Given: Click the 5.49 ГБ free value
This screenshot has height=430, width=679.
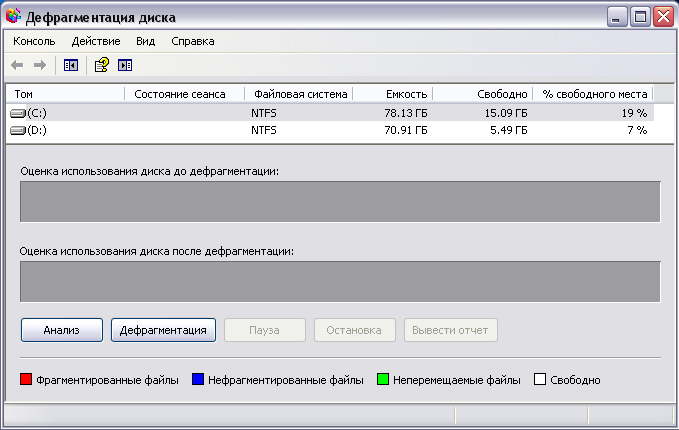Looking at the screenshot, I should (x=509, y=130).
